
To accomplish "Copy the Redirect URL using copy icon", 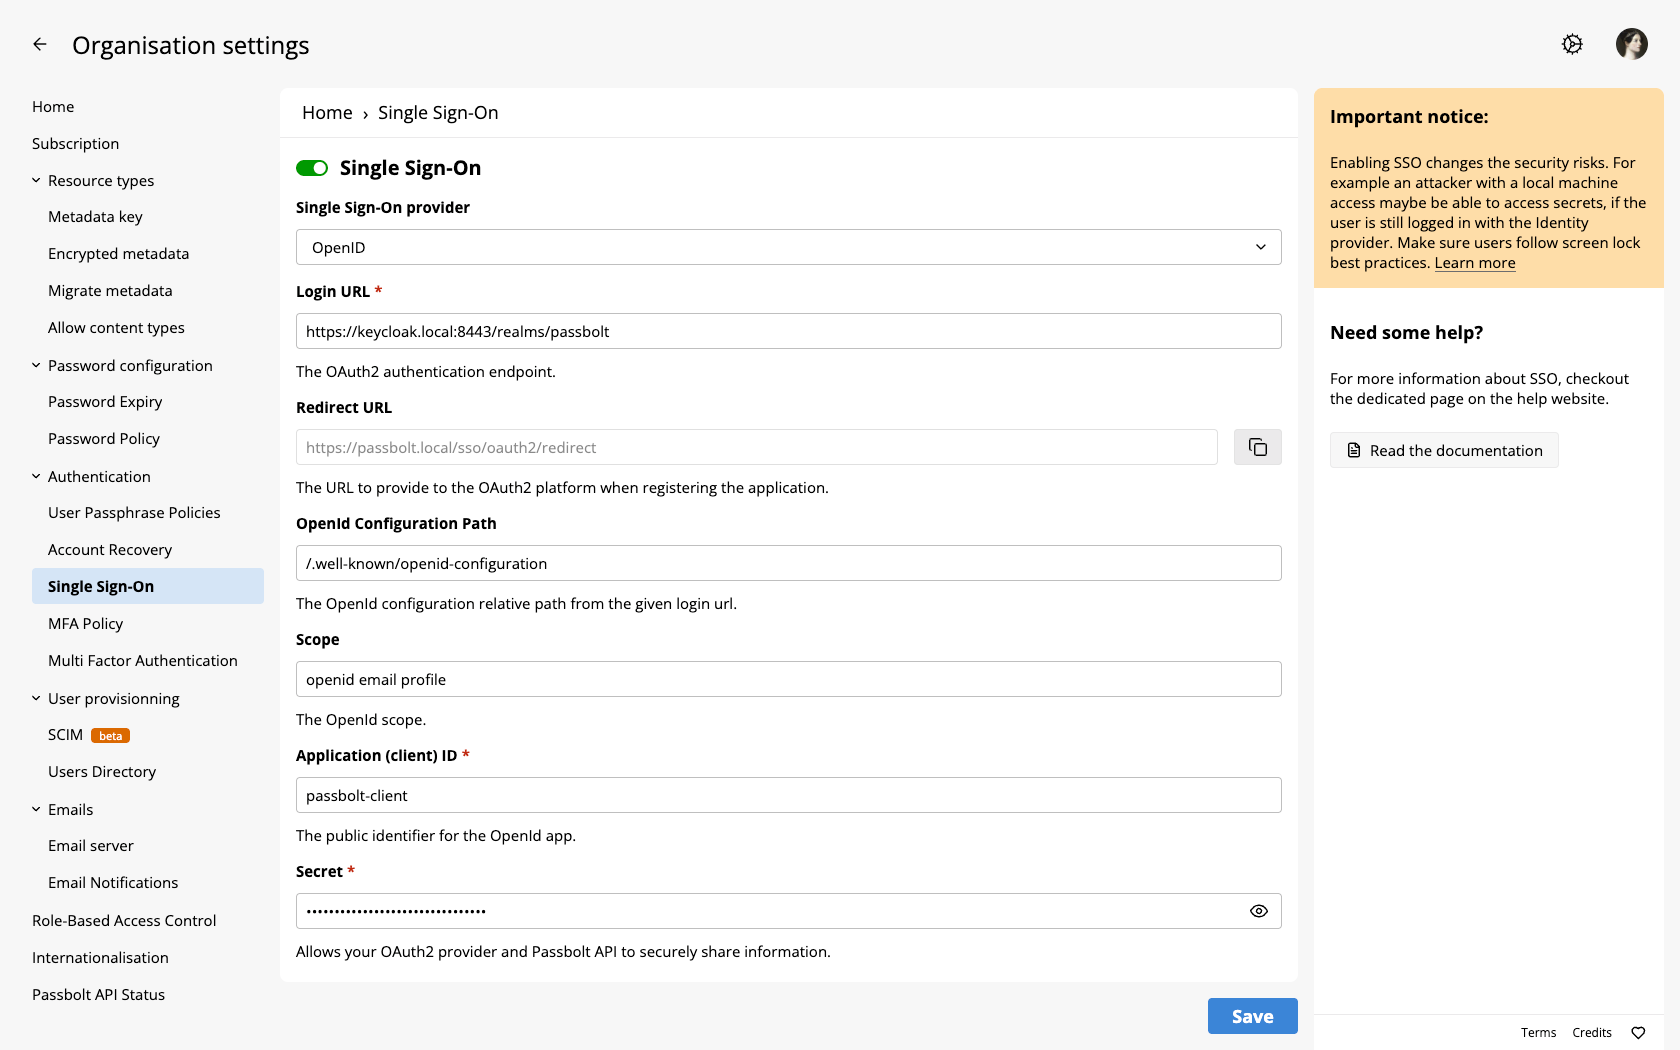I will 1257,447.
